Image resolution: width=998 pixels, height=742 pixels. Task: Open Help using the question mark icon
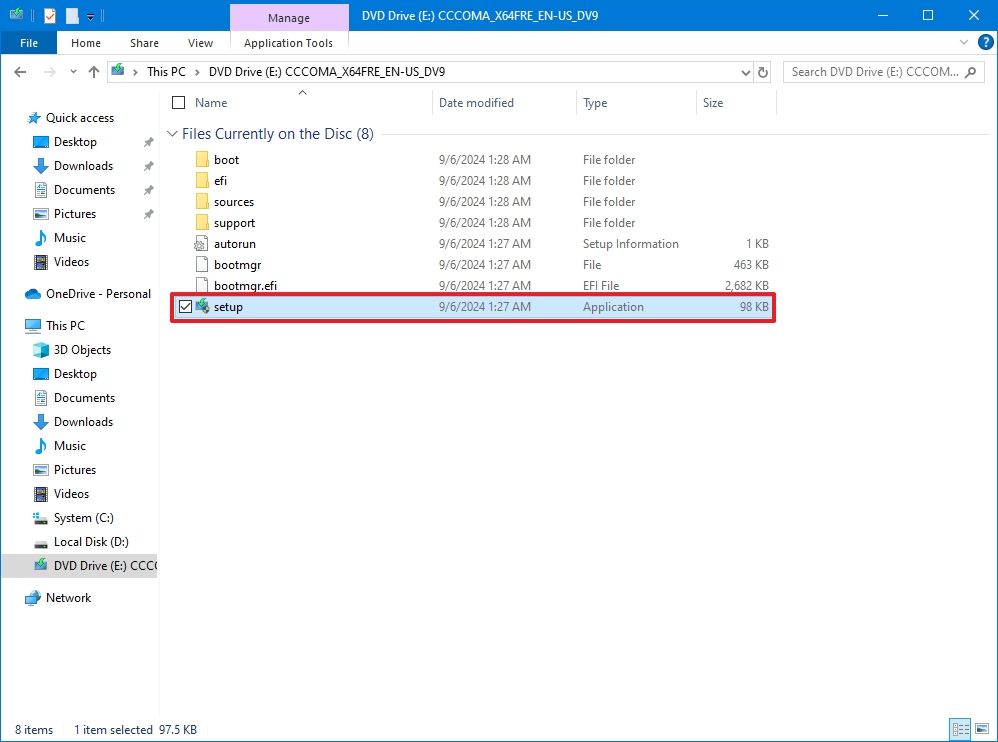pyautogui.click(x=986, y=42)
